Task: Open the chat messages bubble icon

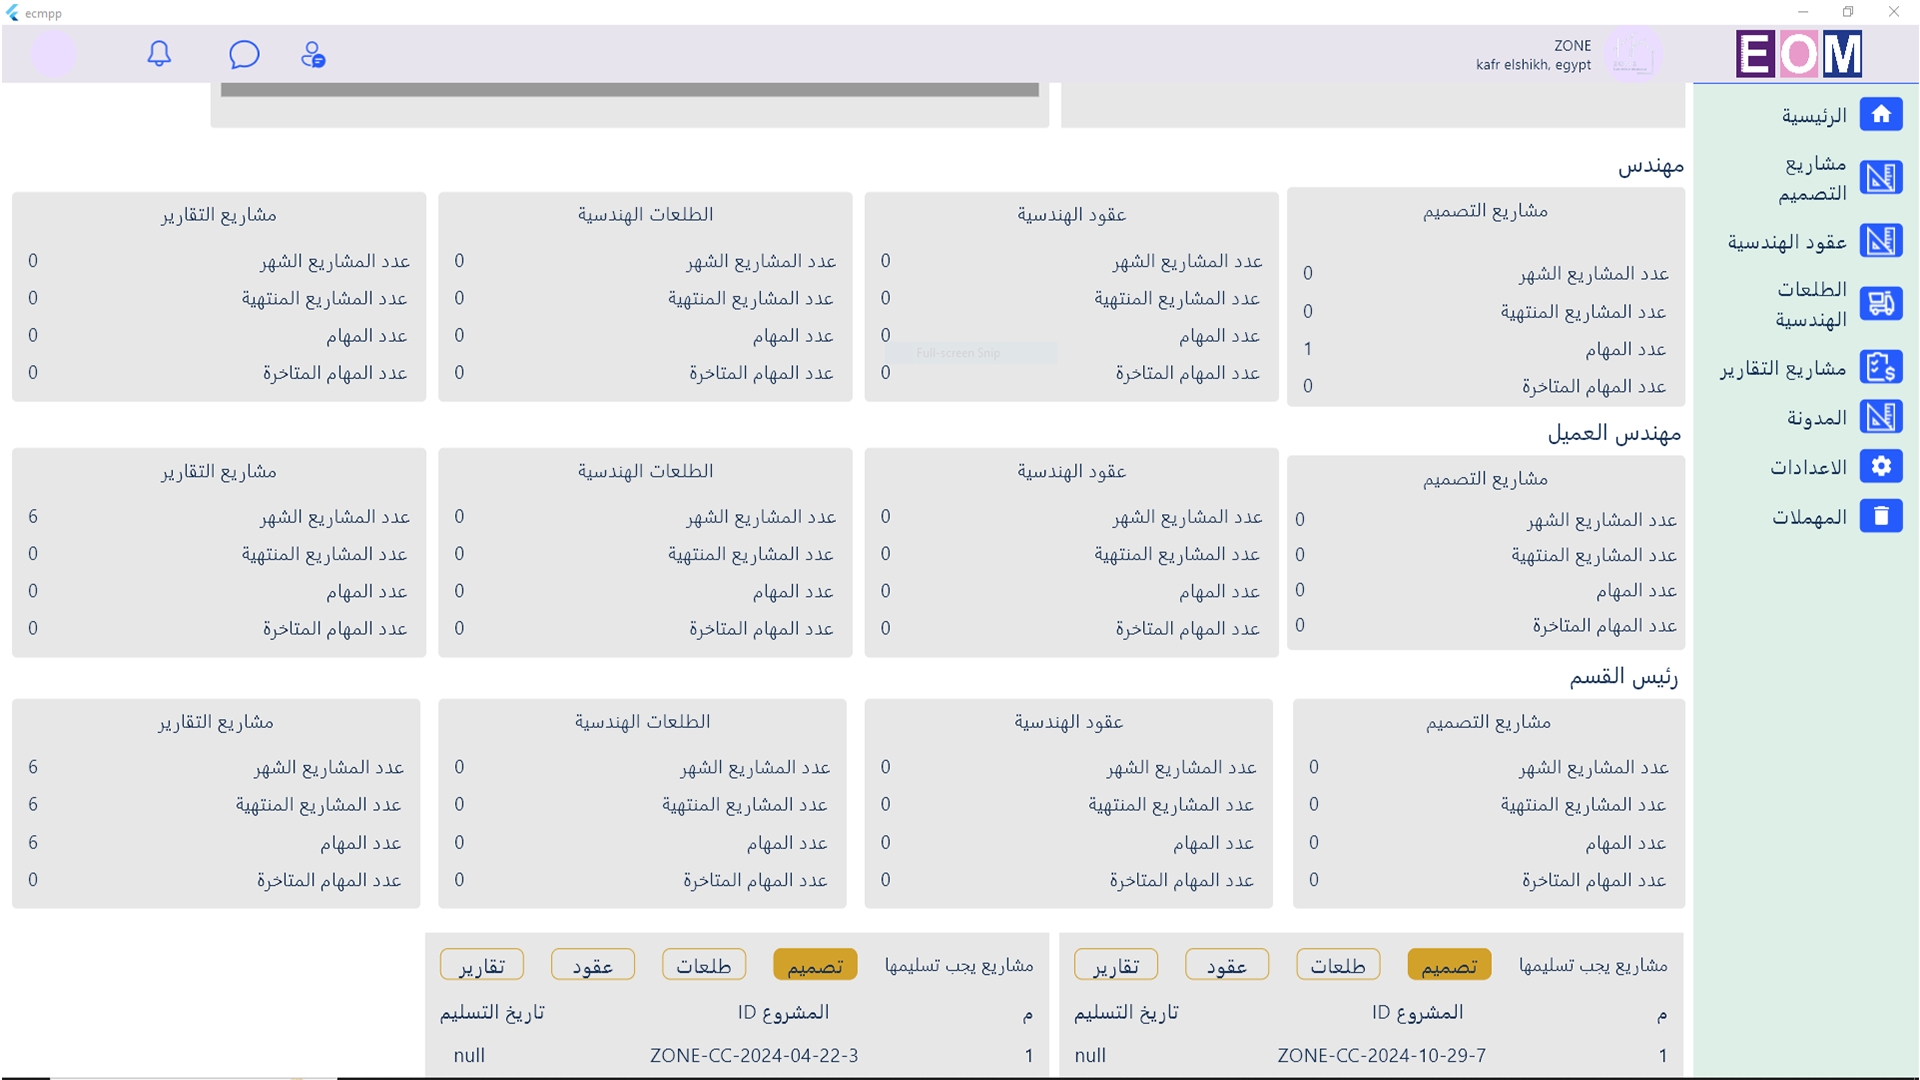Action: 244,54
